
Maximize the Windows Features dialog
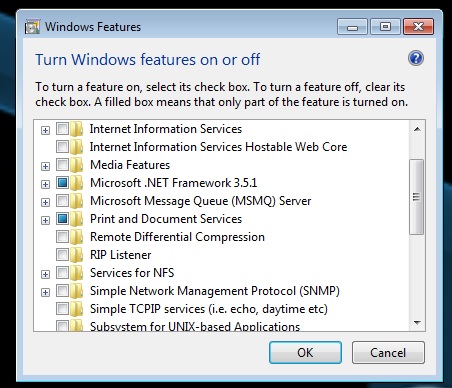(385, 27)
